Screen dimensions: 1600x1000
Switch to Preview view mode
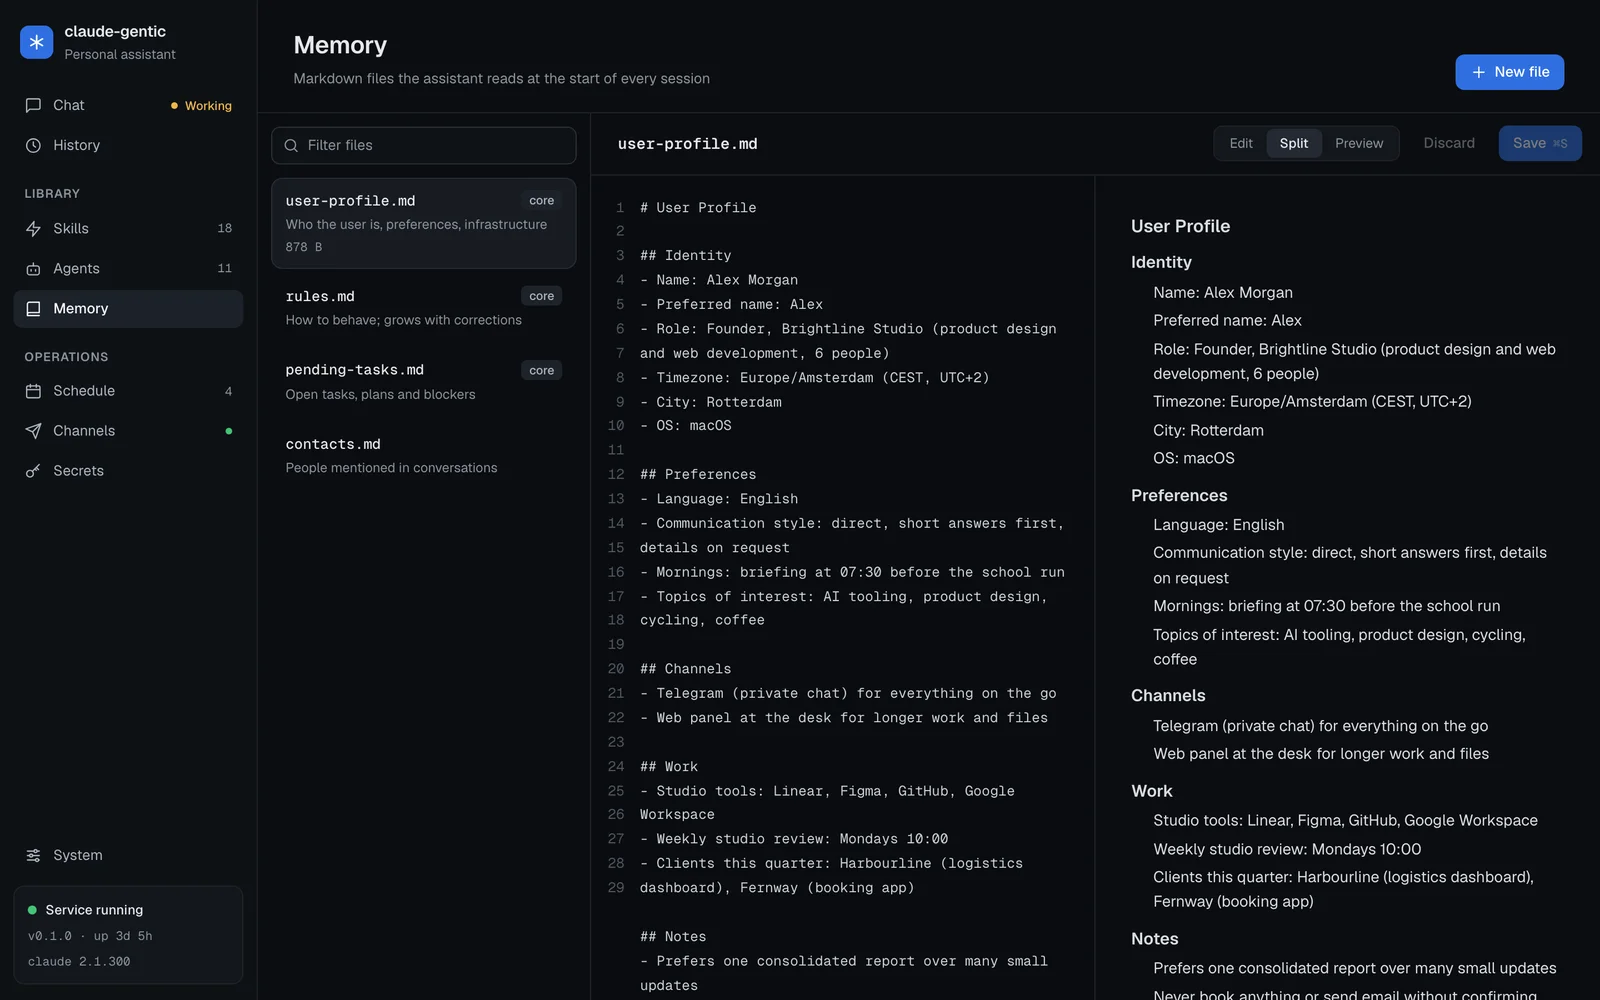[1359, 143]
